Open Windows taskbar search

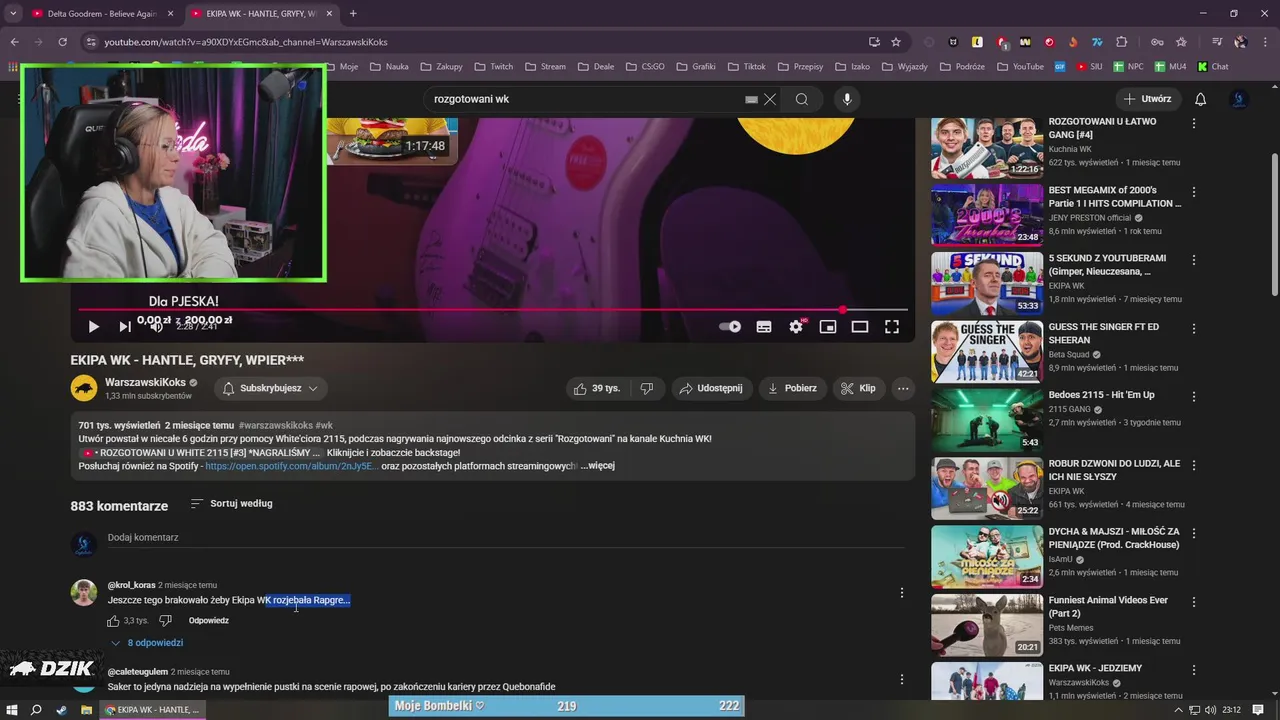[x=36, y=710]
